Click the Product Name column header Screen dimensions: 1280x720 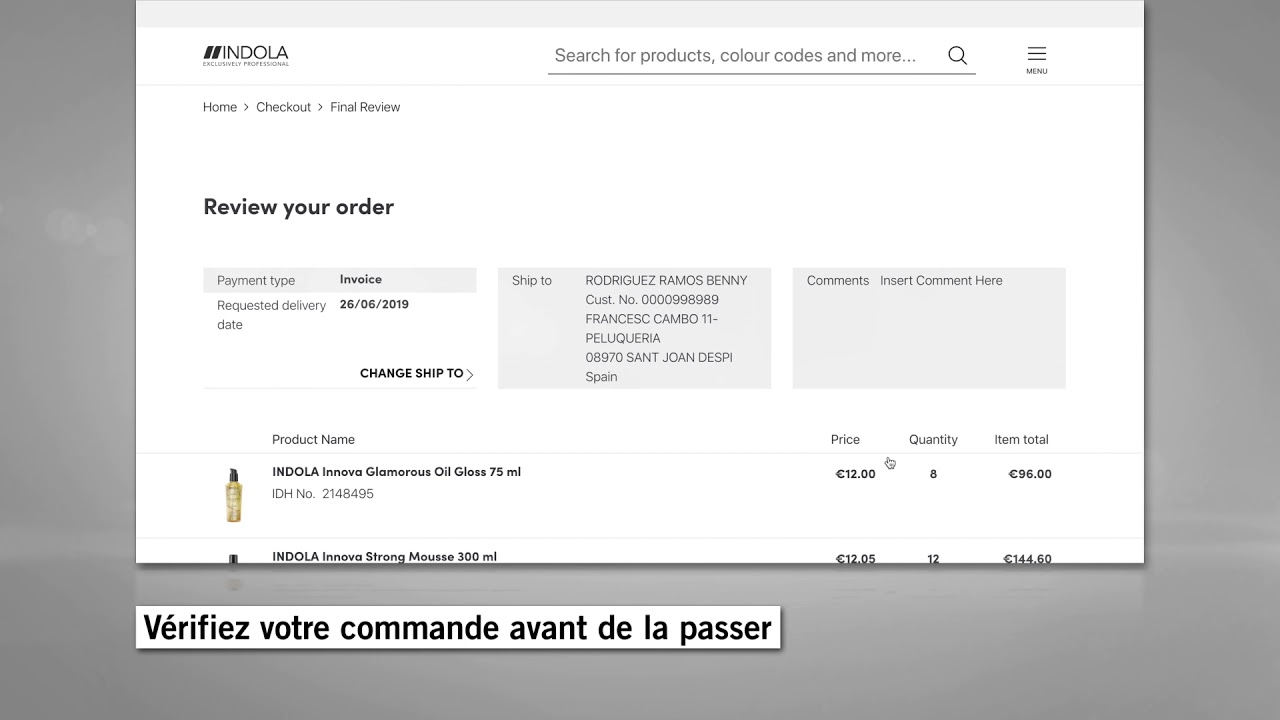(313, 440)
